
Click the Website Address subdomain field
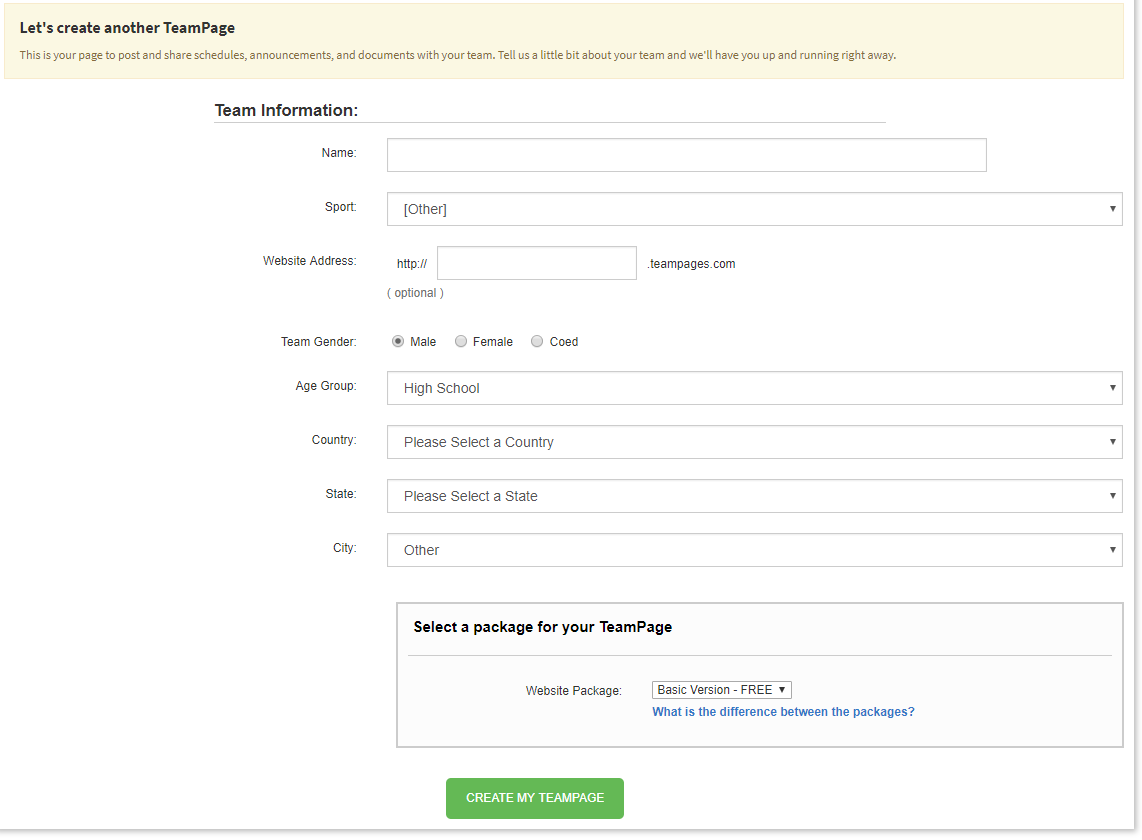(x=536, y=263)
